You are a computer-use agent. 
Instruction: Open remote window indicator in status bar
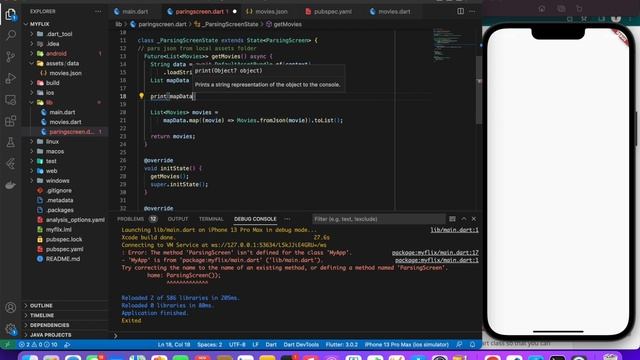pyautogui.click(x=7, y=344)
